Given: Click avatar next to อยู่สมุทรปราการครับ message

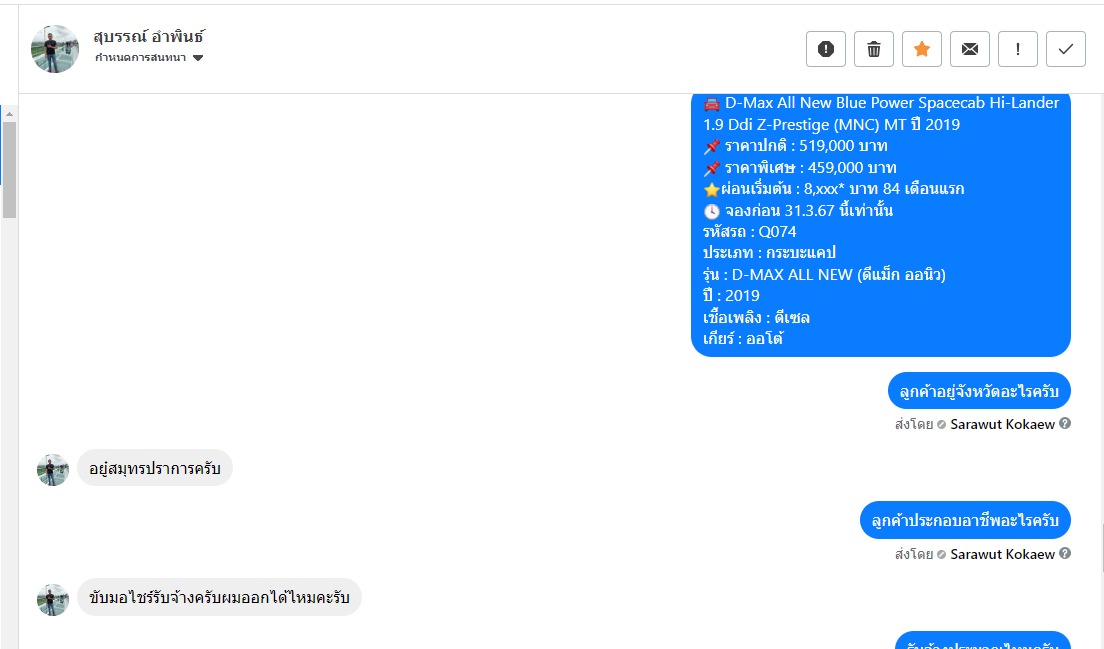Looking at the screenshot, I should pyautogui.click(x=53, y=470).
